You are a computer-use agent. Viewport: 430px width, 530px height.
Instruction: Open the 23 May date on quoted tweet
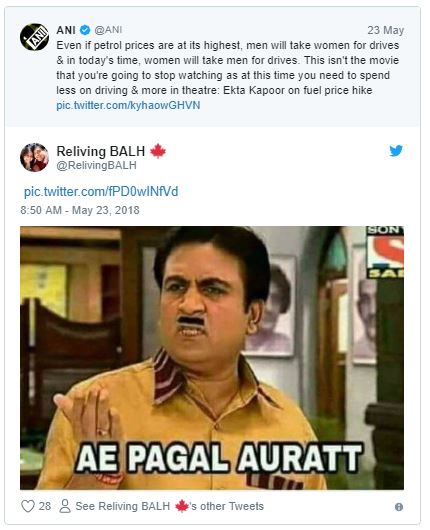[x=386, y=30]
